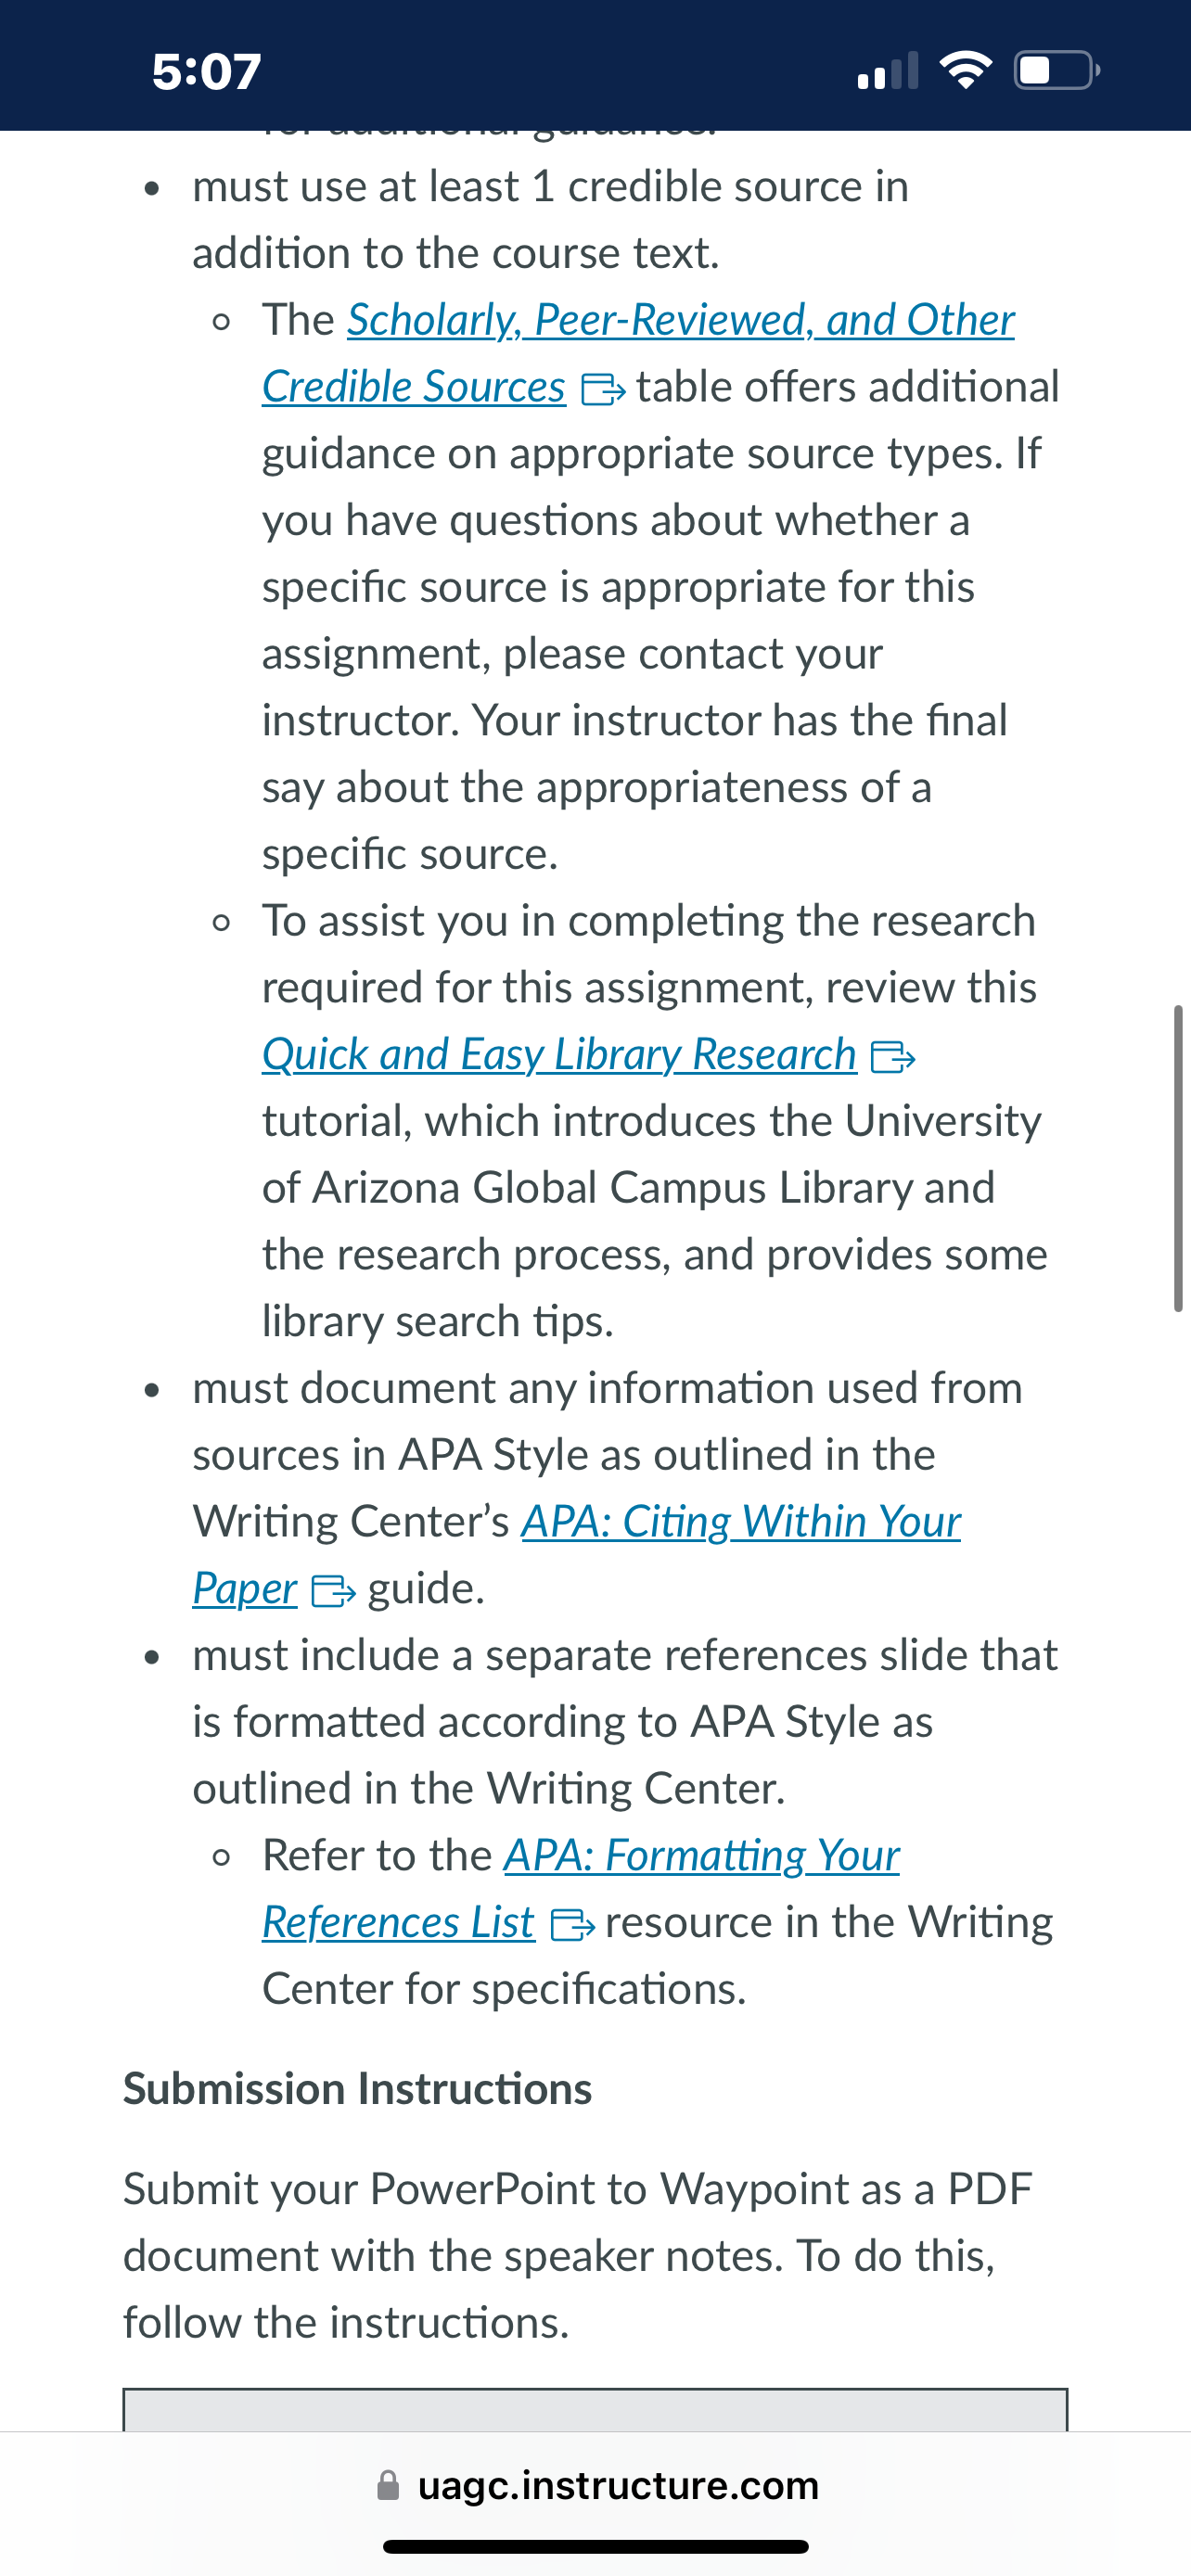Image resolution: width=1191 pixels, height=2576 pixels.
Task: Tap the page scrollbar thumb
Action: 1178,1158
